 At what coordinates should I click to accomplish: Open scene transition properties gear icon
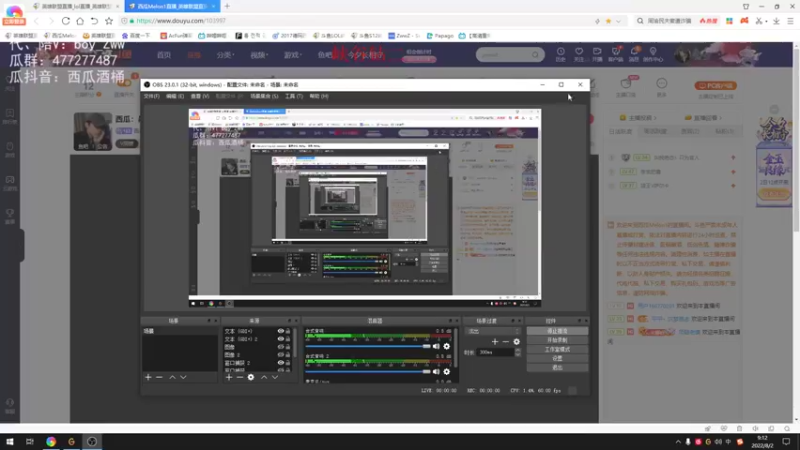coord(516,342)
